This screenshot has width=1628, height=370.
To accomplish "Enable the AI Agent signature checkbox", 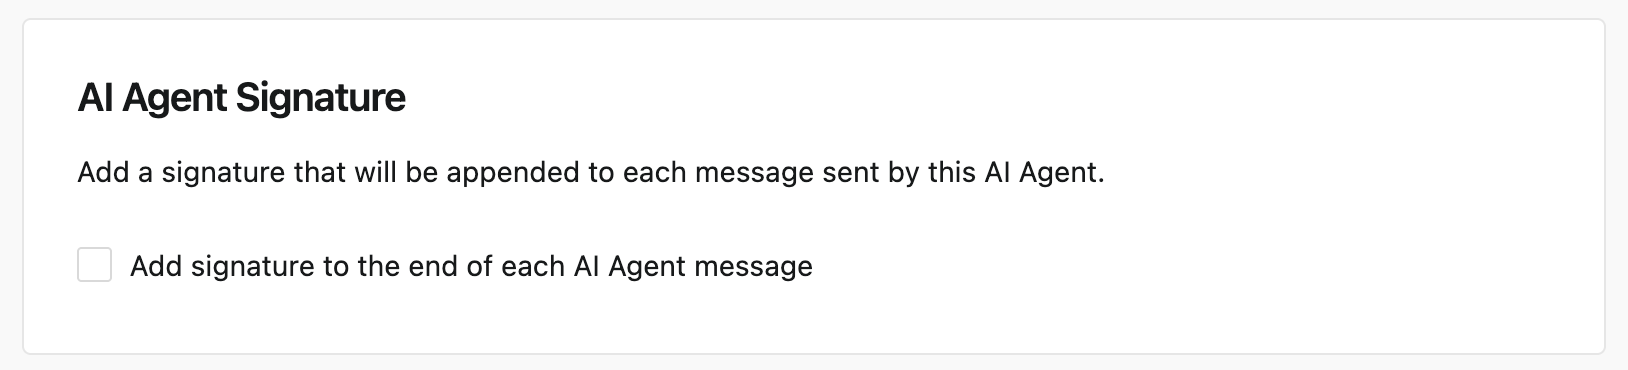I will (x=94, y=266).
